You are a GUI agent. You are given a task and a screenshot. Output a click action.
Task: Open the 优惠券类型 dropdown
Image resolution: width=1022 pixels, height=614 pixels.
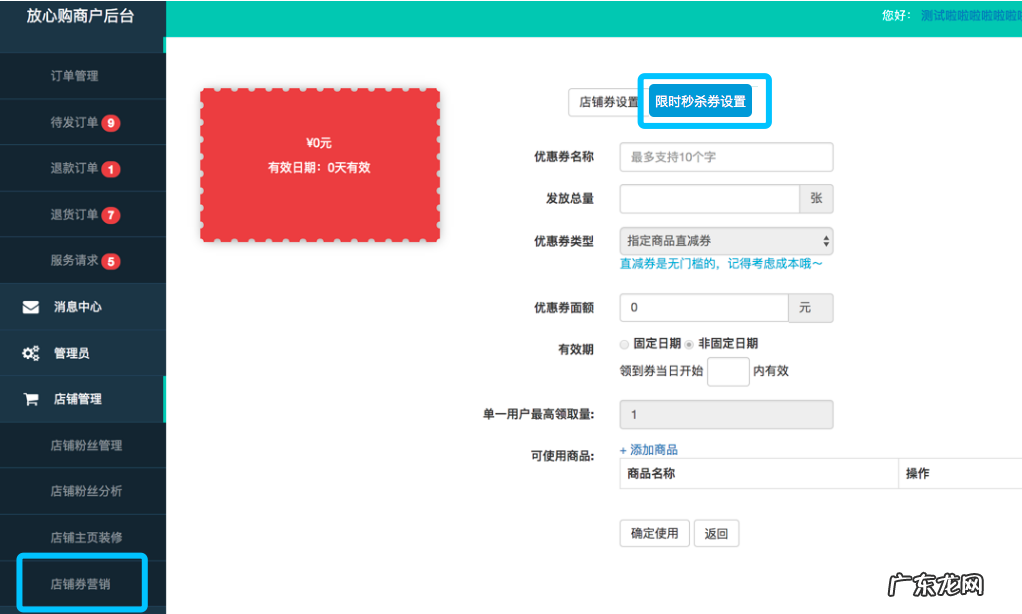point(725,240)
